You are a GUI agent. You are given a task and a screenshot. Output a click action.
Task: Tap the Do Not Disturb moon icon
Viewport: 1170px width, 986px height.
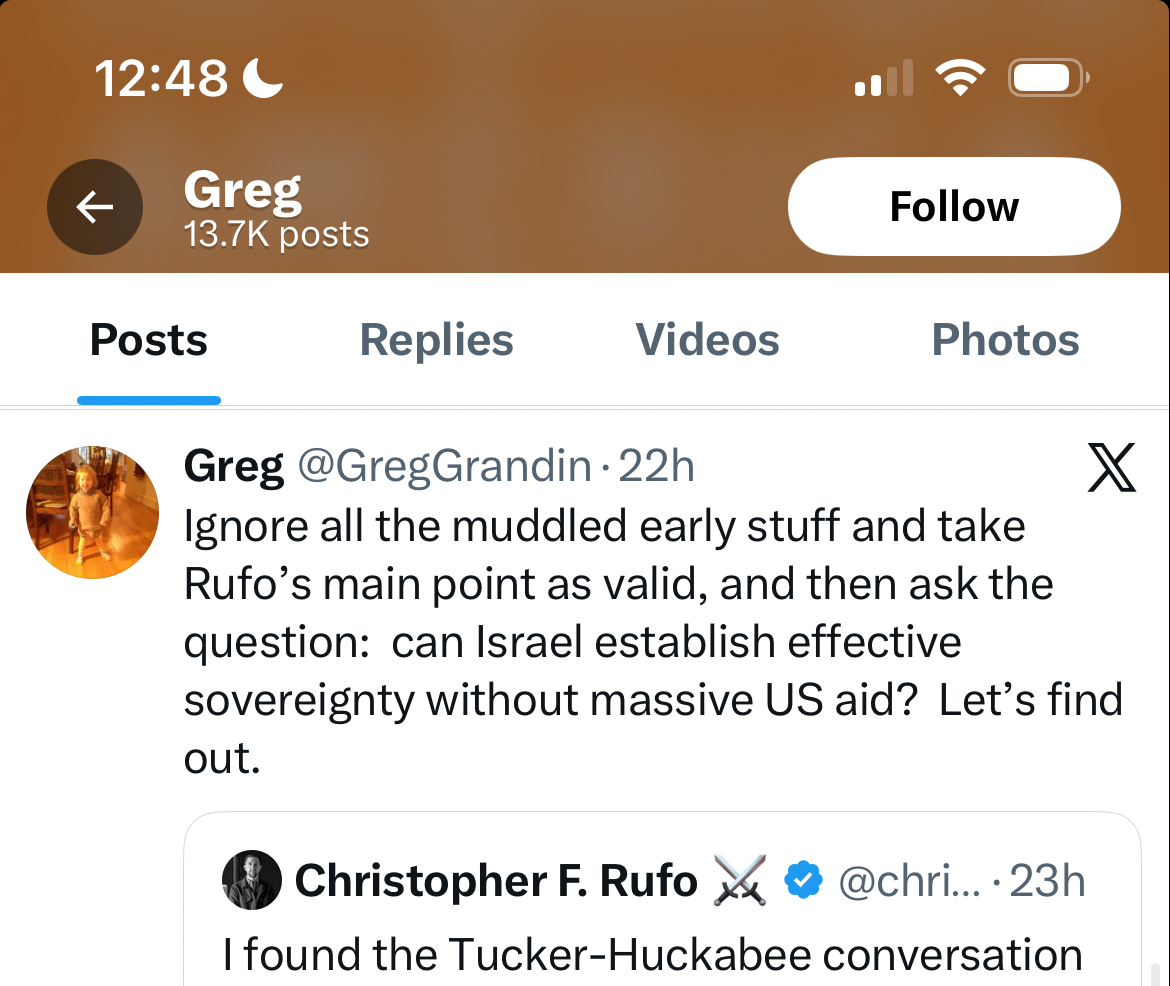click(263, 77)
